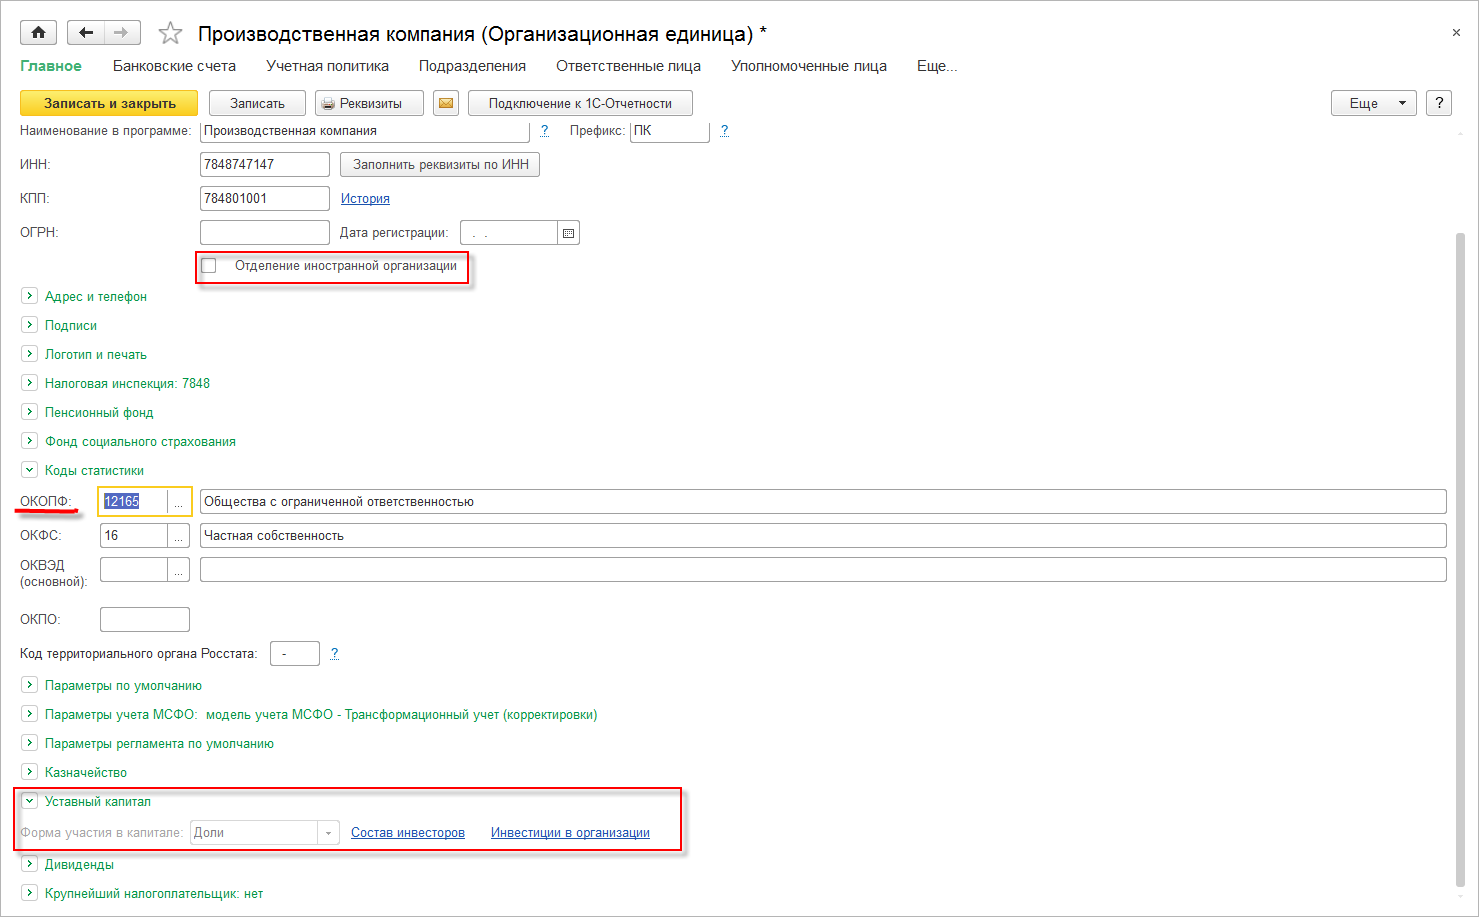1479x917 pixels.
Task: Add to favorites with the star icon
Action: [171, 34]
